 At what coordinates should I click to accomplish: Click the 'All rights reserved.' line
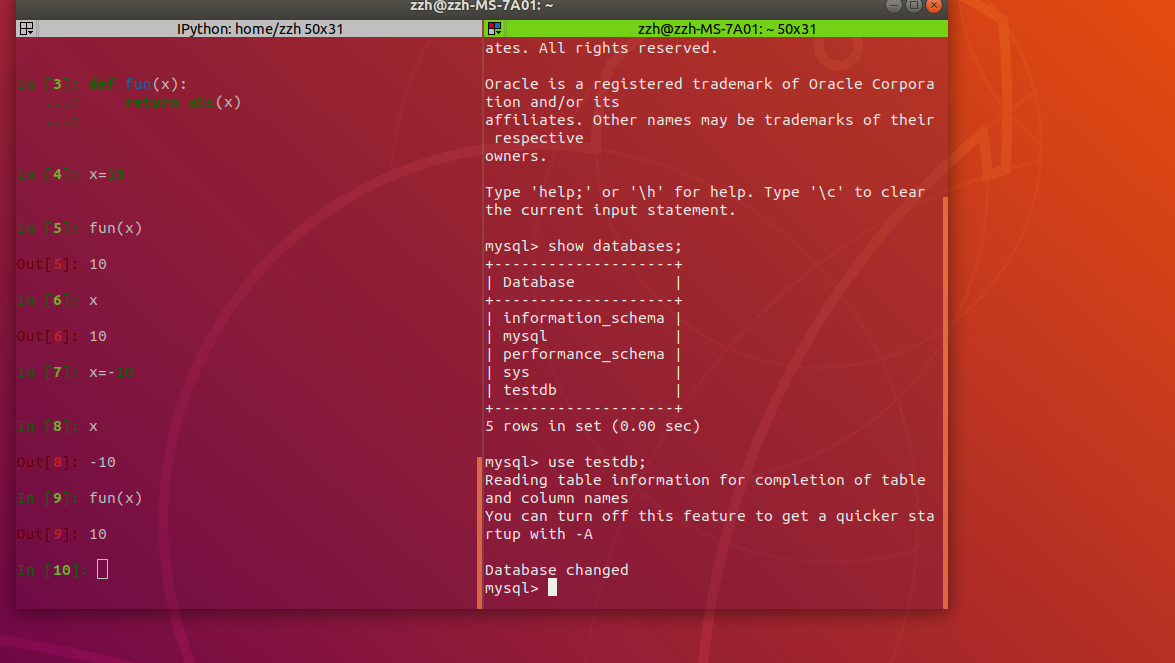(x=601, y=48)
